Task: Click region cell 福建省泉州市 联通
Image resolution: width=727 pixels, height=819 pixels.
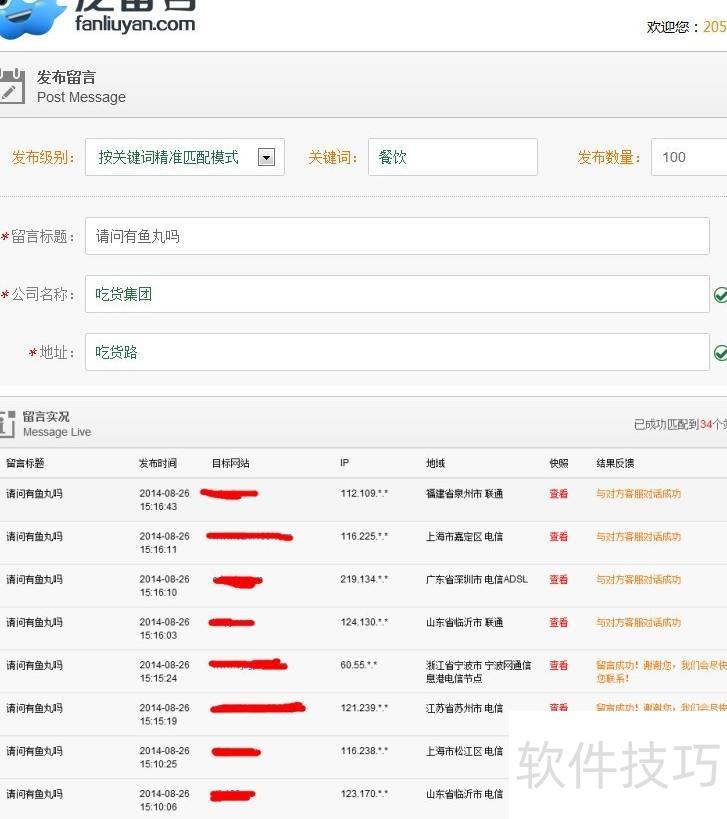Action: tap(464, 494)
